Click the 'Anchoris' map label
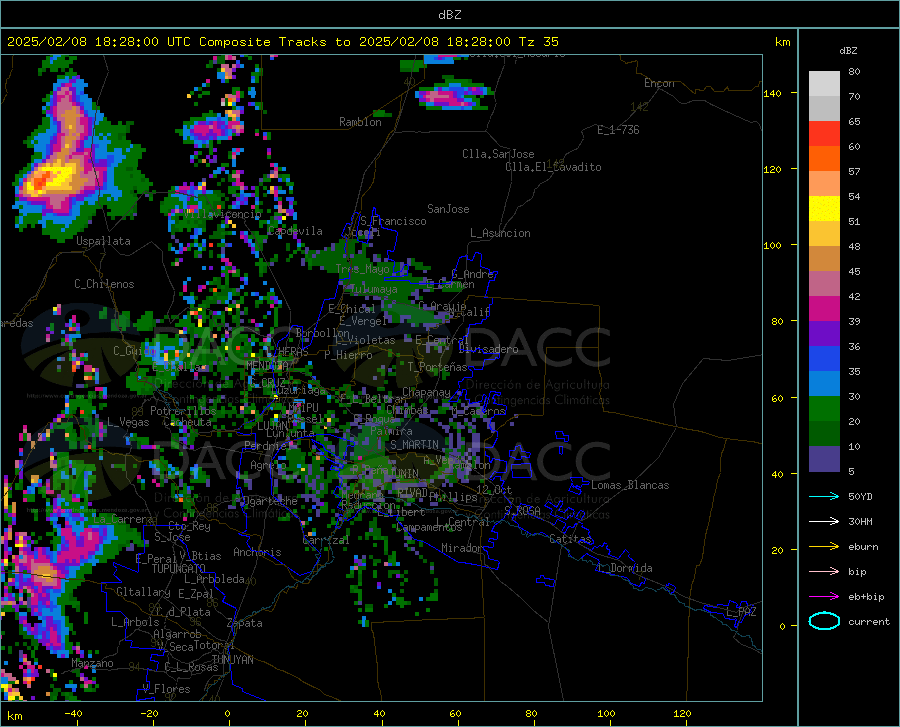The image size is (900, 727). tap(257, 552)
